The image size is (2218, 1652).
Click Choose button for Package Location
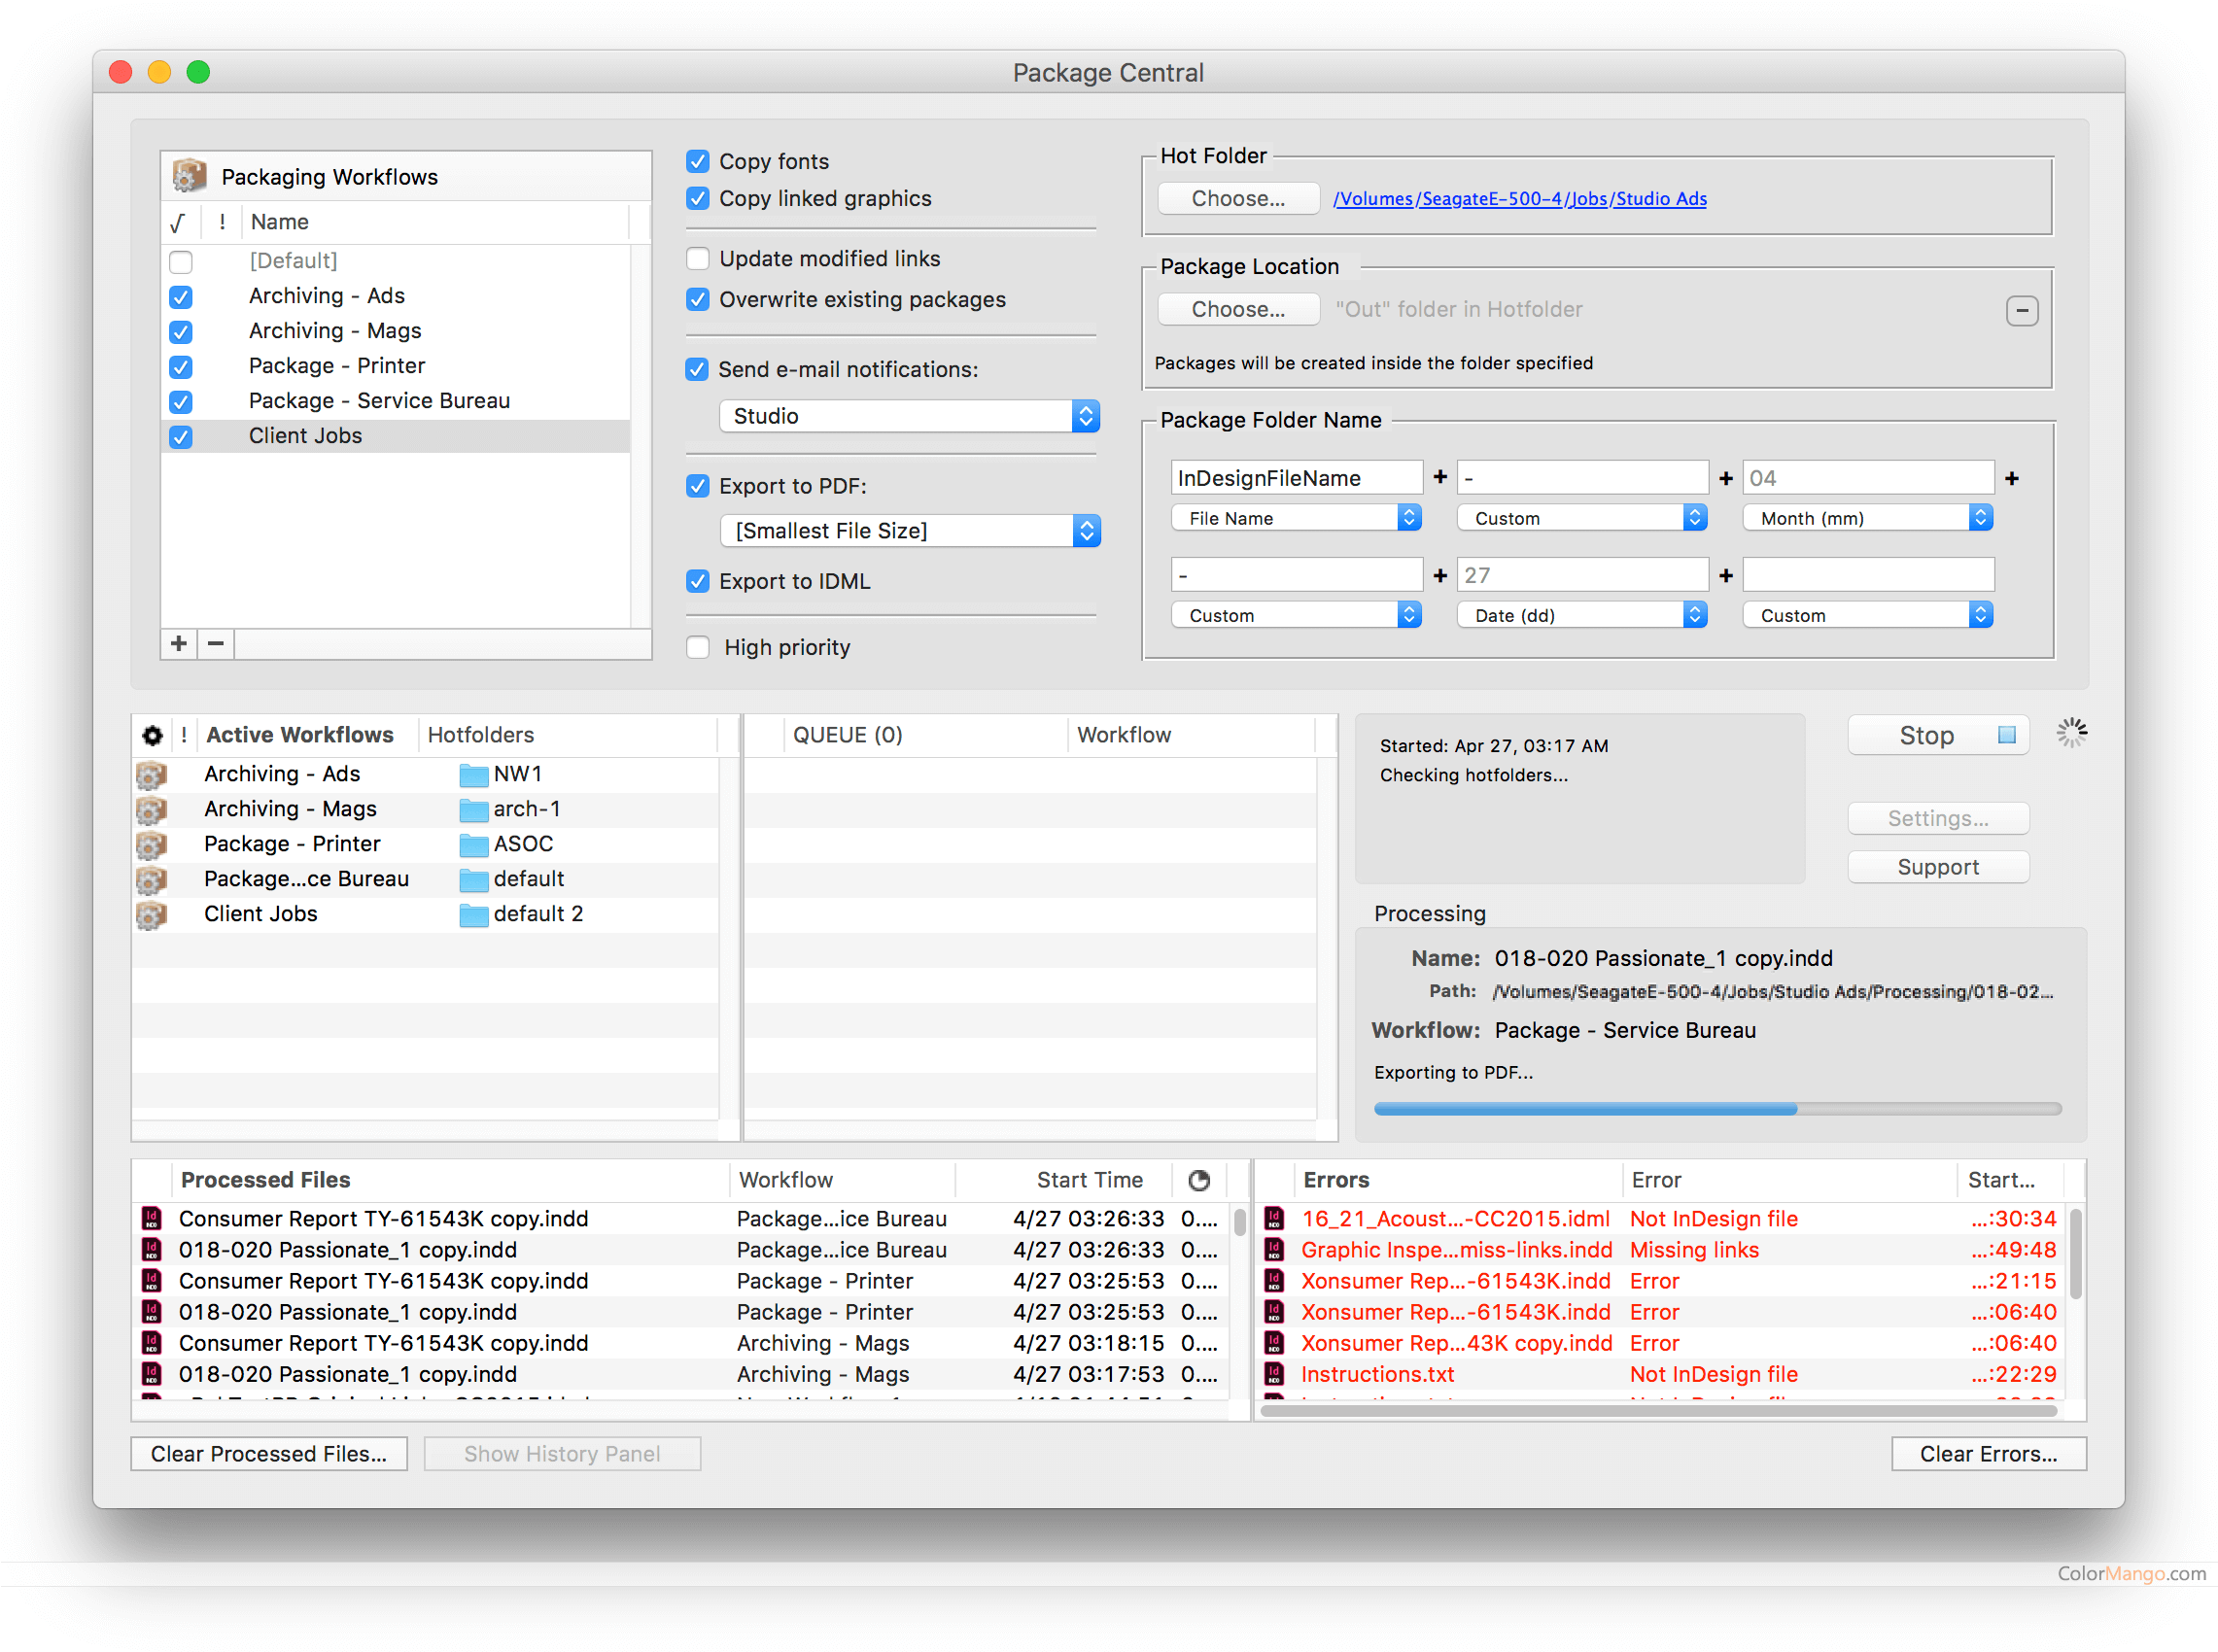pyautogui.click(x=1238, y=309)
